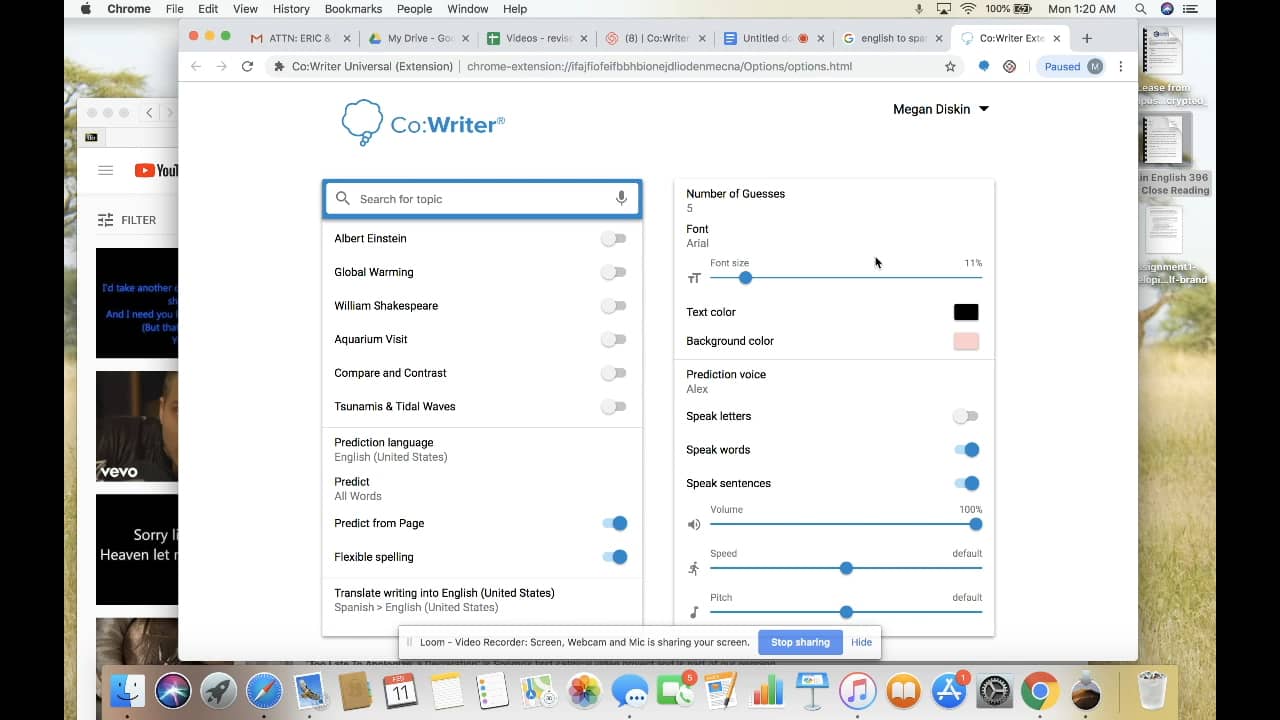Open App Store from the Dock
Viewport: 1280px width, 720px height.
[x=948, y=691]
